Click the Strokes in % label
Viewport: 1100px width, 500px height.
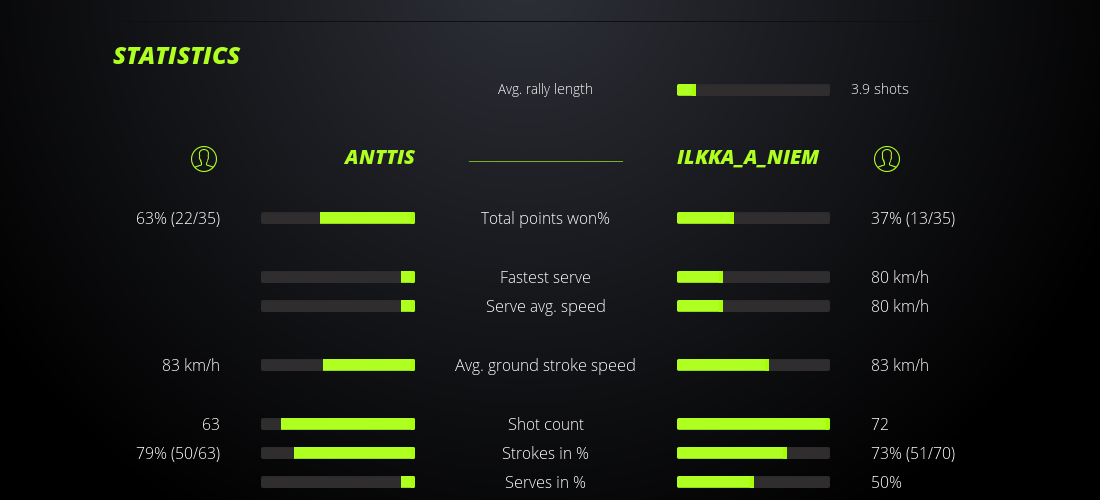tap(545, 453)
